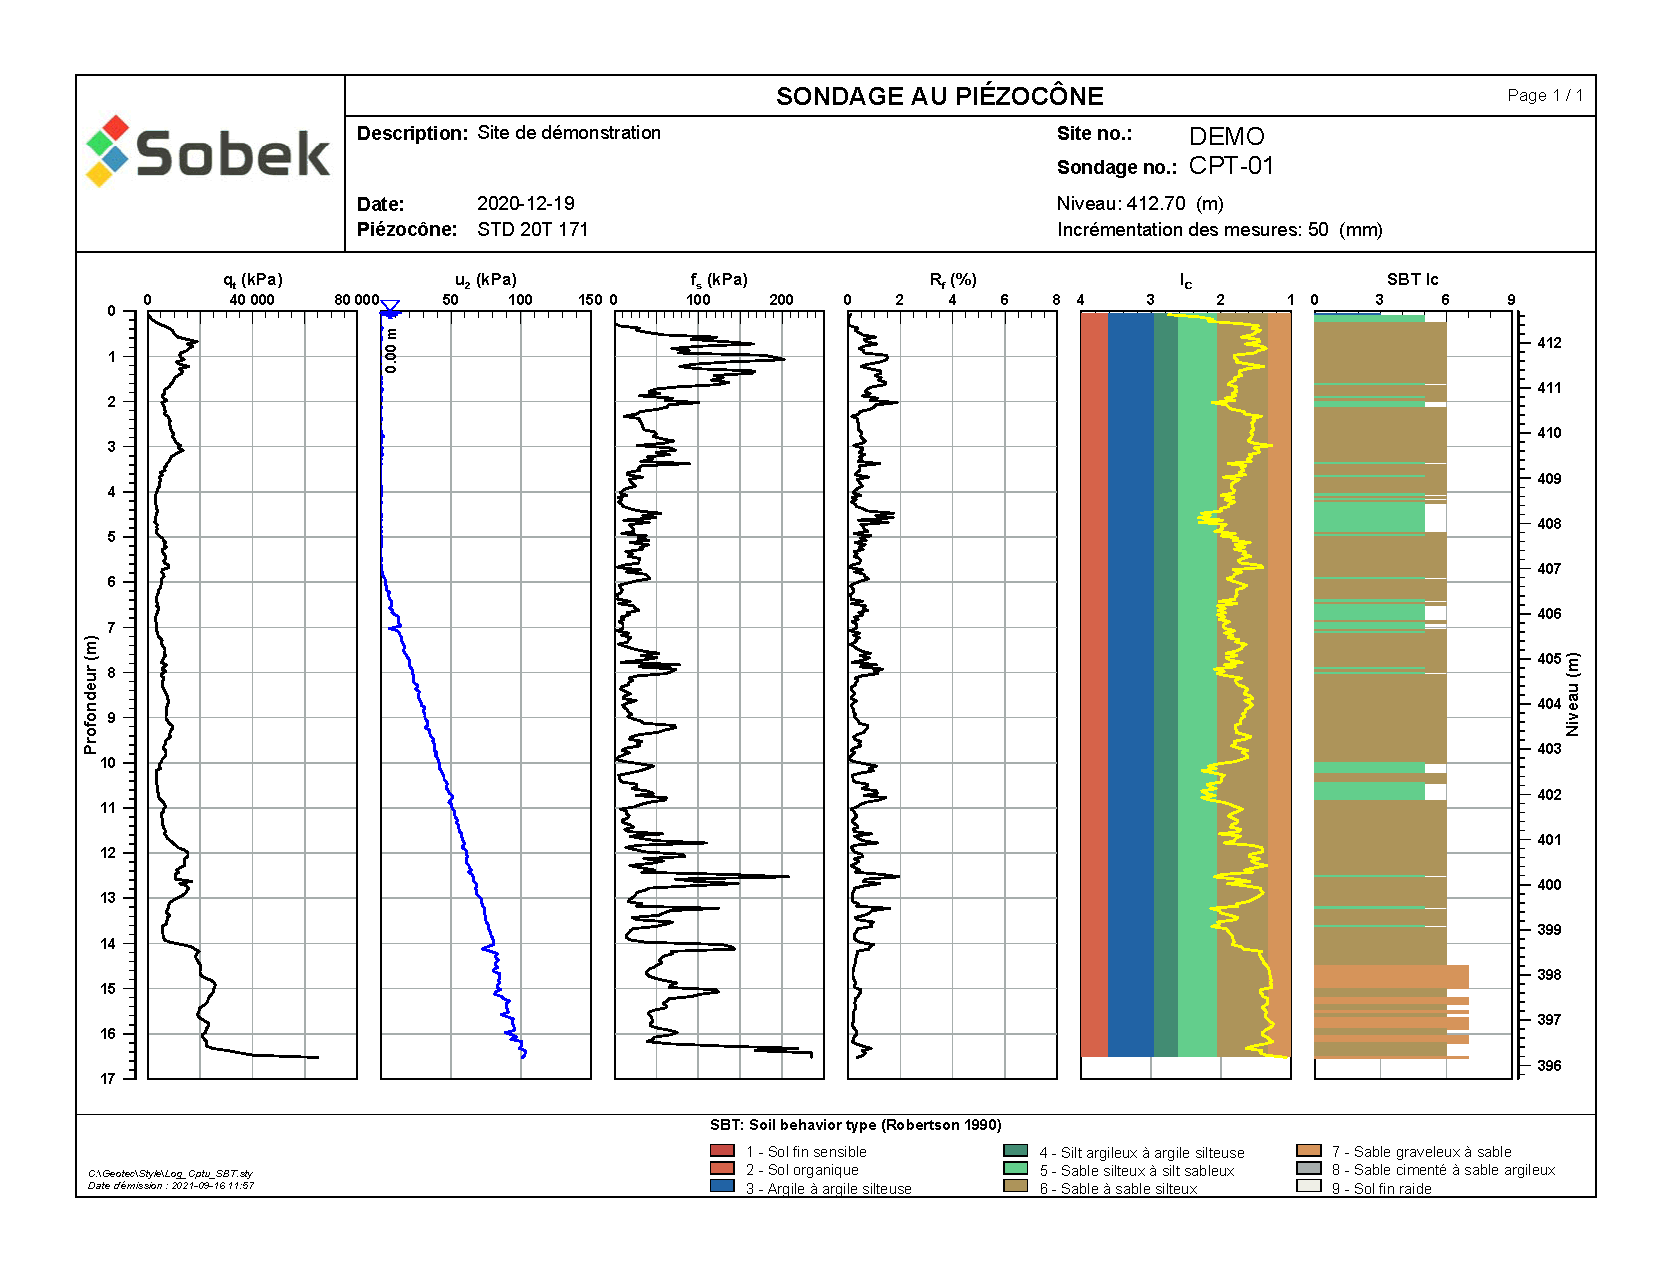Click legend label 5 - Sable silteux à silt sableux
Screen dimensions: 1672x1275
[1136, 1171]
